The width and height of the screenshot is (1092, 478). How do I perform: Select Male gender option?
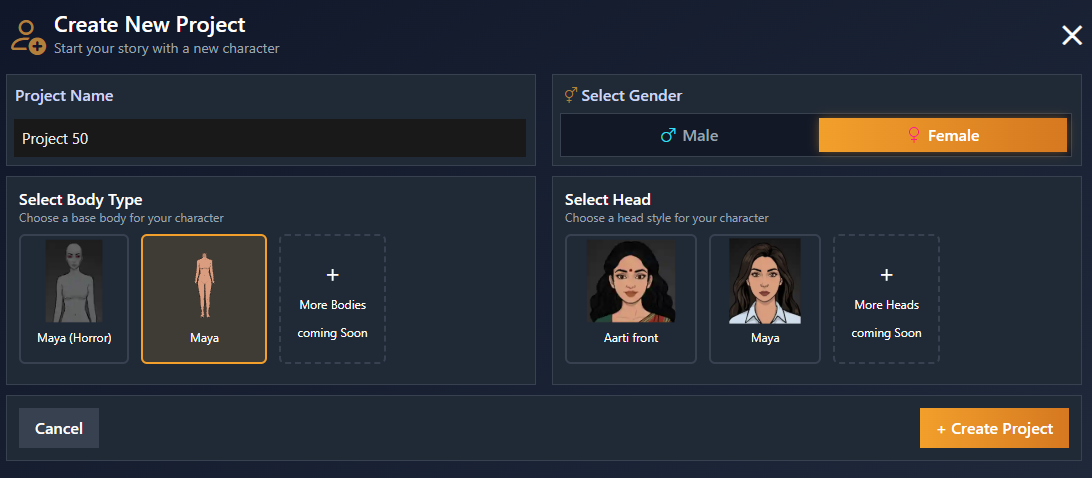[x=689, y=135]
